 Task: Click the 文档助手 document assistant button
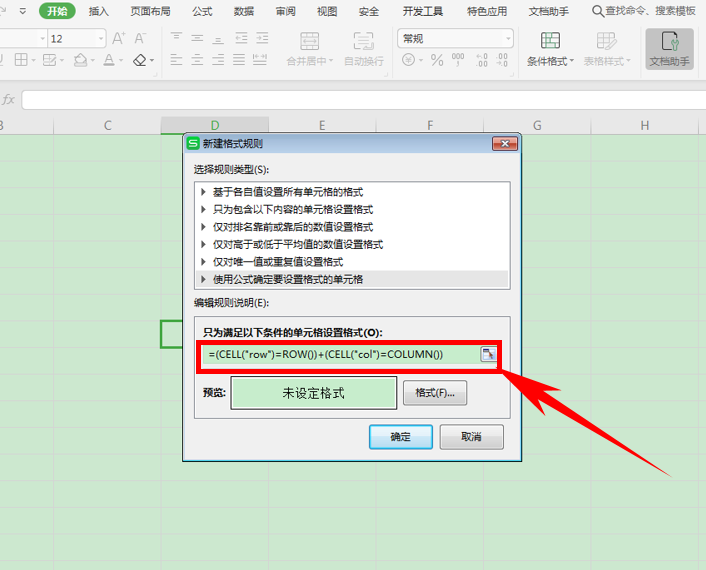point(670,49)
